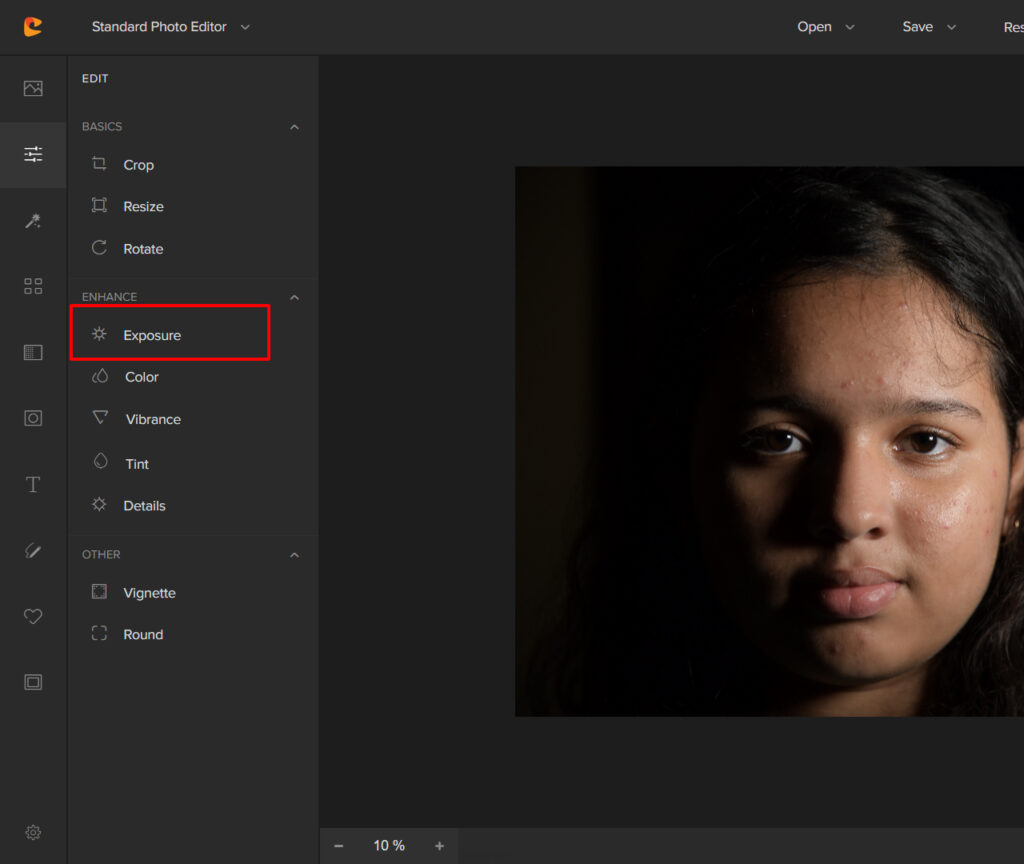
Task: Click the Details sharpen icon
Action: 99,504
